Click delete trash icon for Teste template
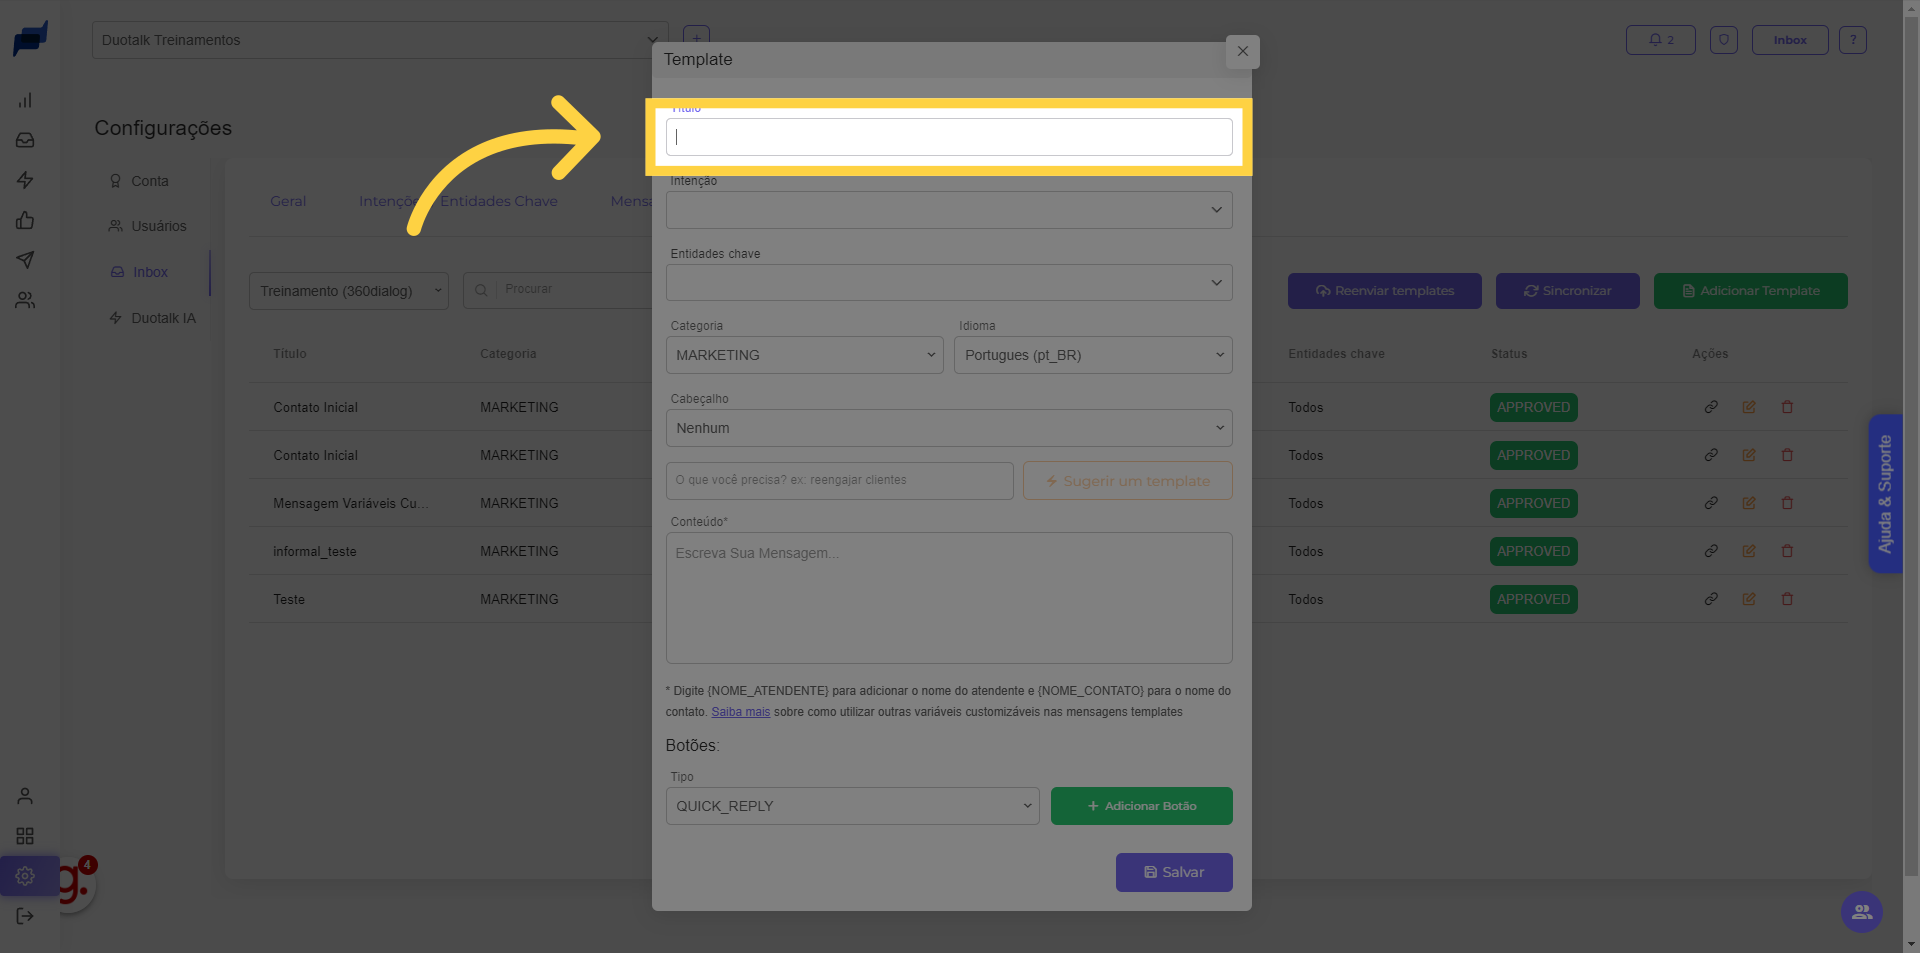1920x953 pixels. 1787,599
